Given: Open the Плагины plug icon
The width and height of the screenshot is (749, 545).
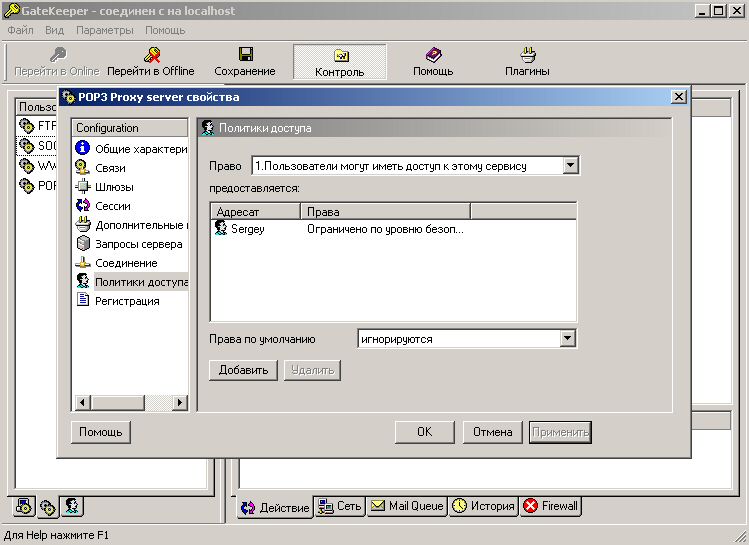Looking at the screenshot, I should [528, 55].
